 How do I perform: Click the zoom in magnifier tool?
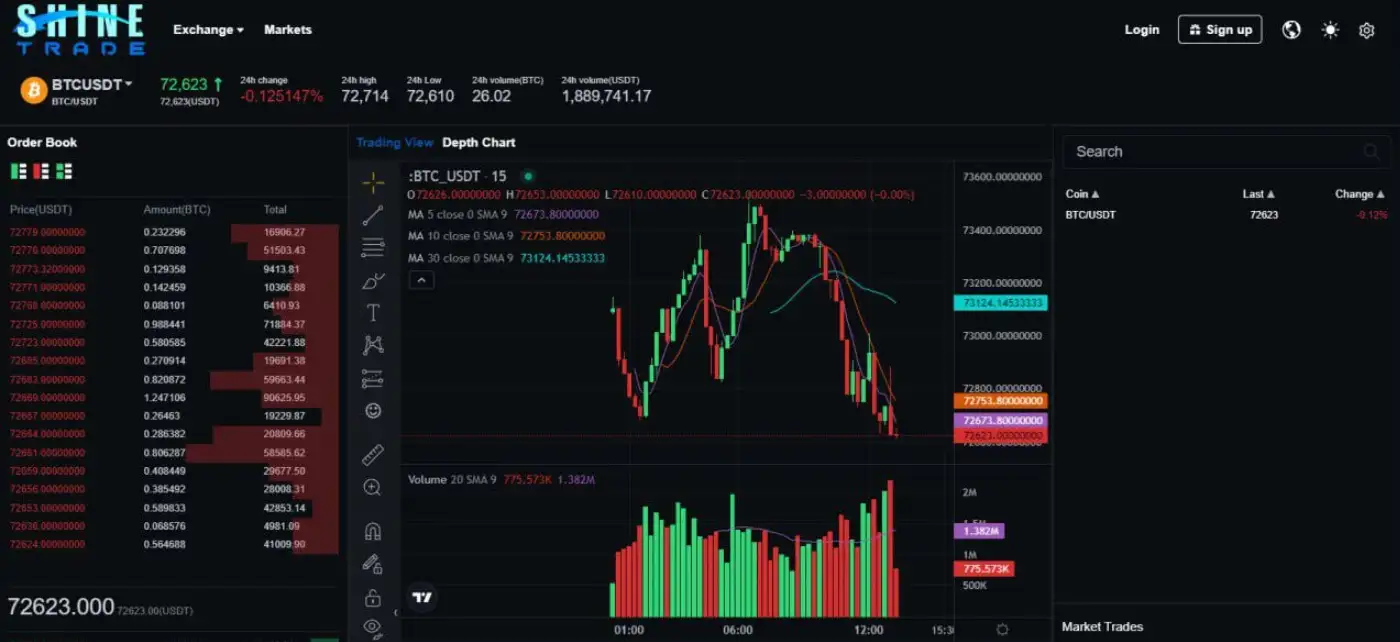373,488
